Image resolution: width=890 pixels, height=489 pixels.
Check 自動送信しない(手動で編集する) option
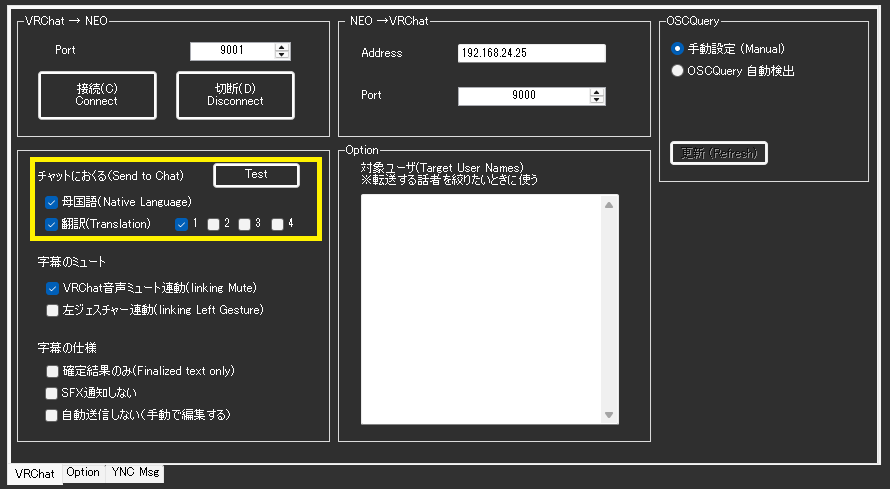click(x=52, y=415)
